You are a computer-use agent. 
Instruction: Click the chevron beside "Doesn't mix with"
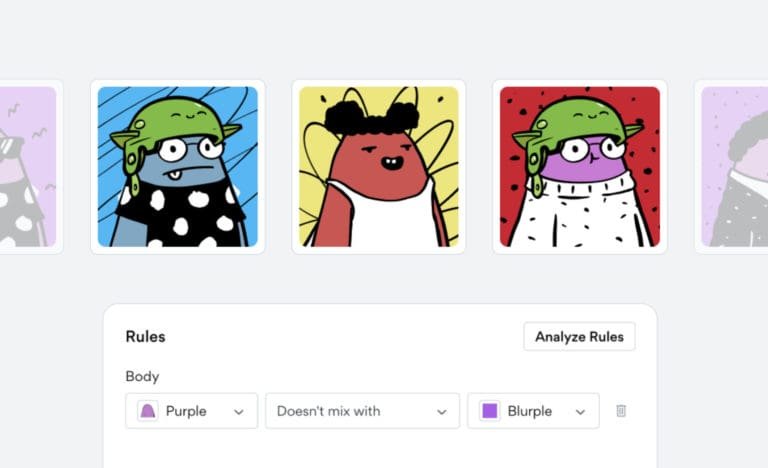[x=441, y=411]
